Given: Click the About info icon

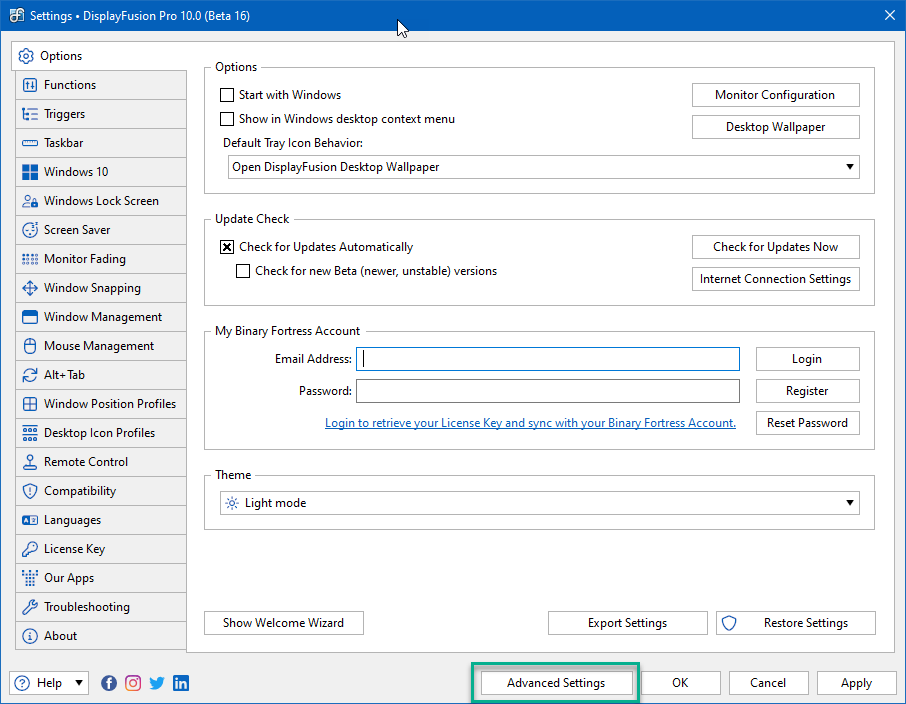Looking at the screenshot, I should tap(29, 636).
